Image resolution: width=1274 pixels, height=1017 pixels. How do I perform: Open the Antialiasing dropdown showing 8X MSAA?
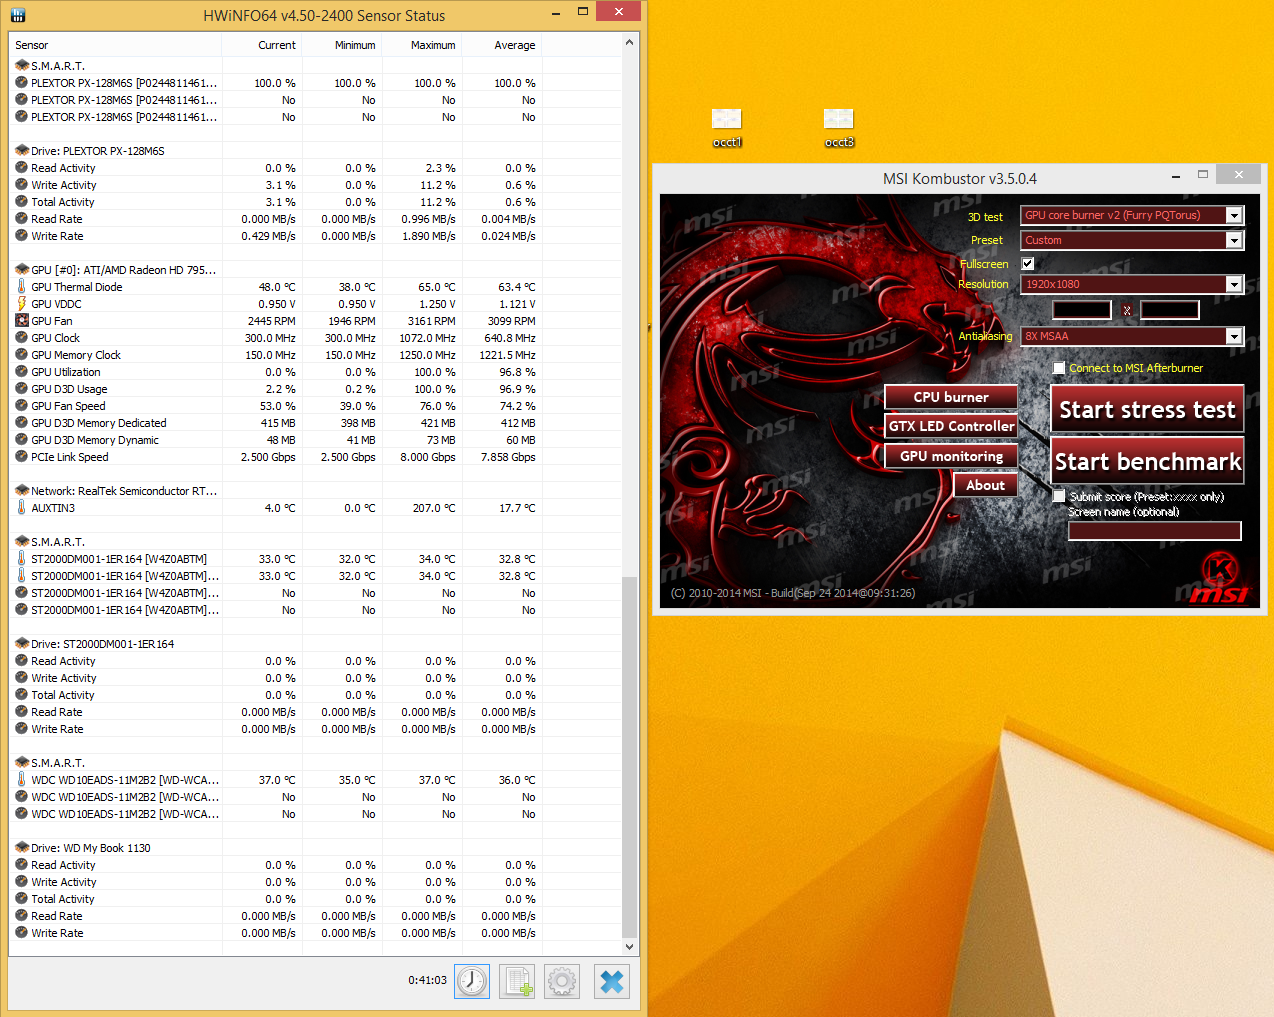(1132, 336)
